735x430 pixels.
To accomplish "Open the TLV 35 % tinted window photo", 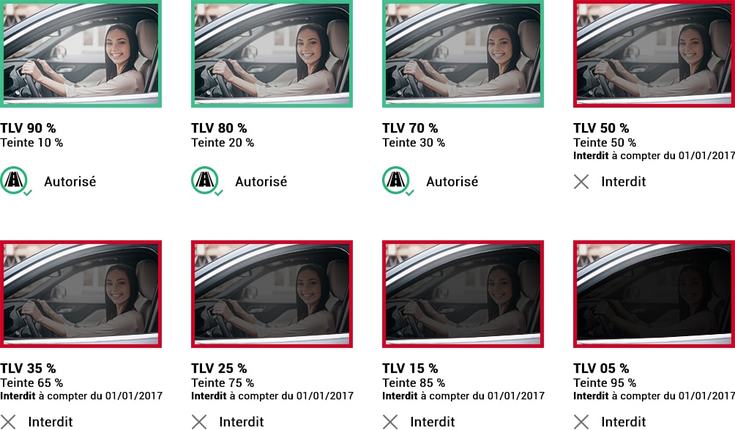I will coord(81,294).
